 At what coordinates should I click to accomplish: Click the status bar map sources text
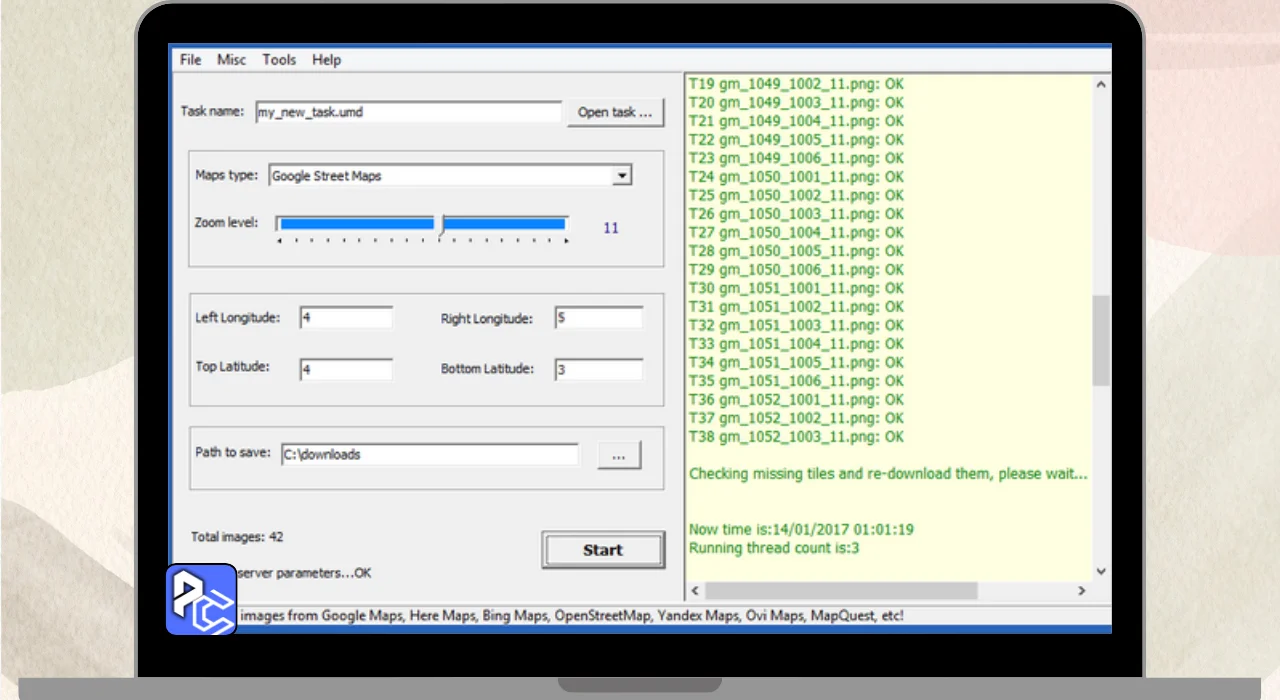(x=572, y=615)
